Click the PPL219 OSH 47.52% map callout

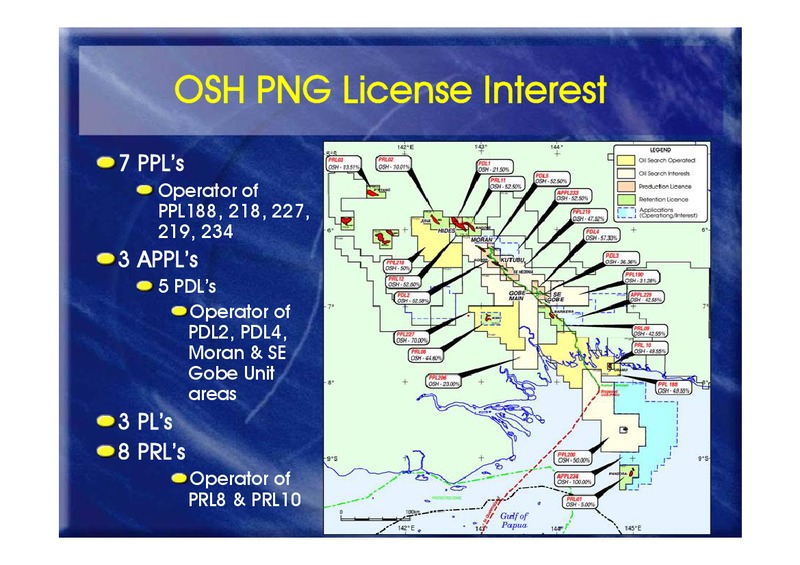(588, 215)
